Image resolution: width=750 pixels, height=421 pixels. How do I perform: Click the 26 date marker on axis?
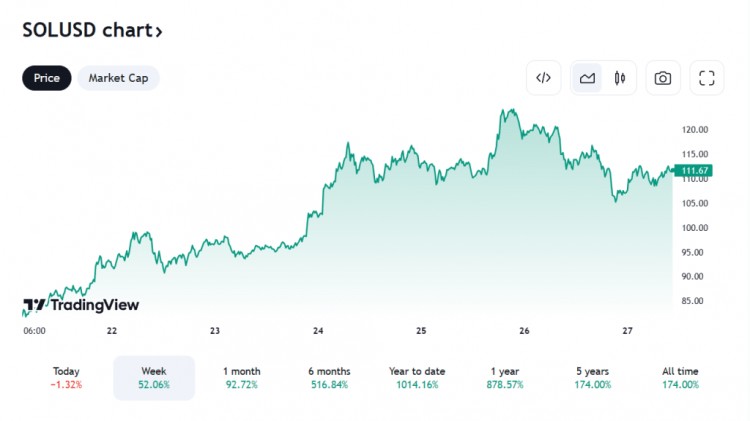click(x=524, y=331)
